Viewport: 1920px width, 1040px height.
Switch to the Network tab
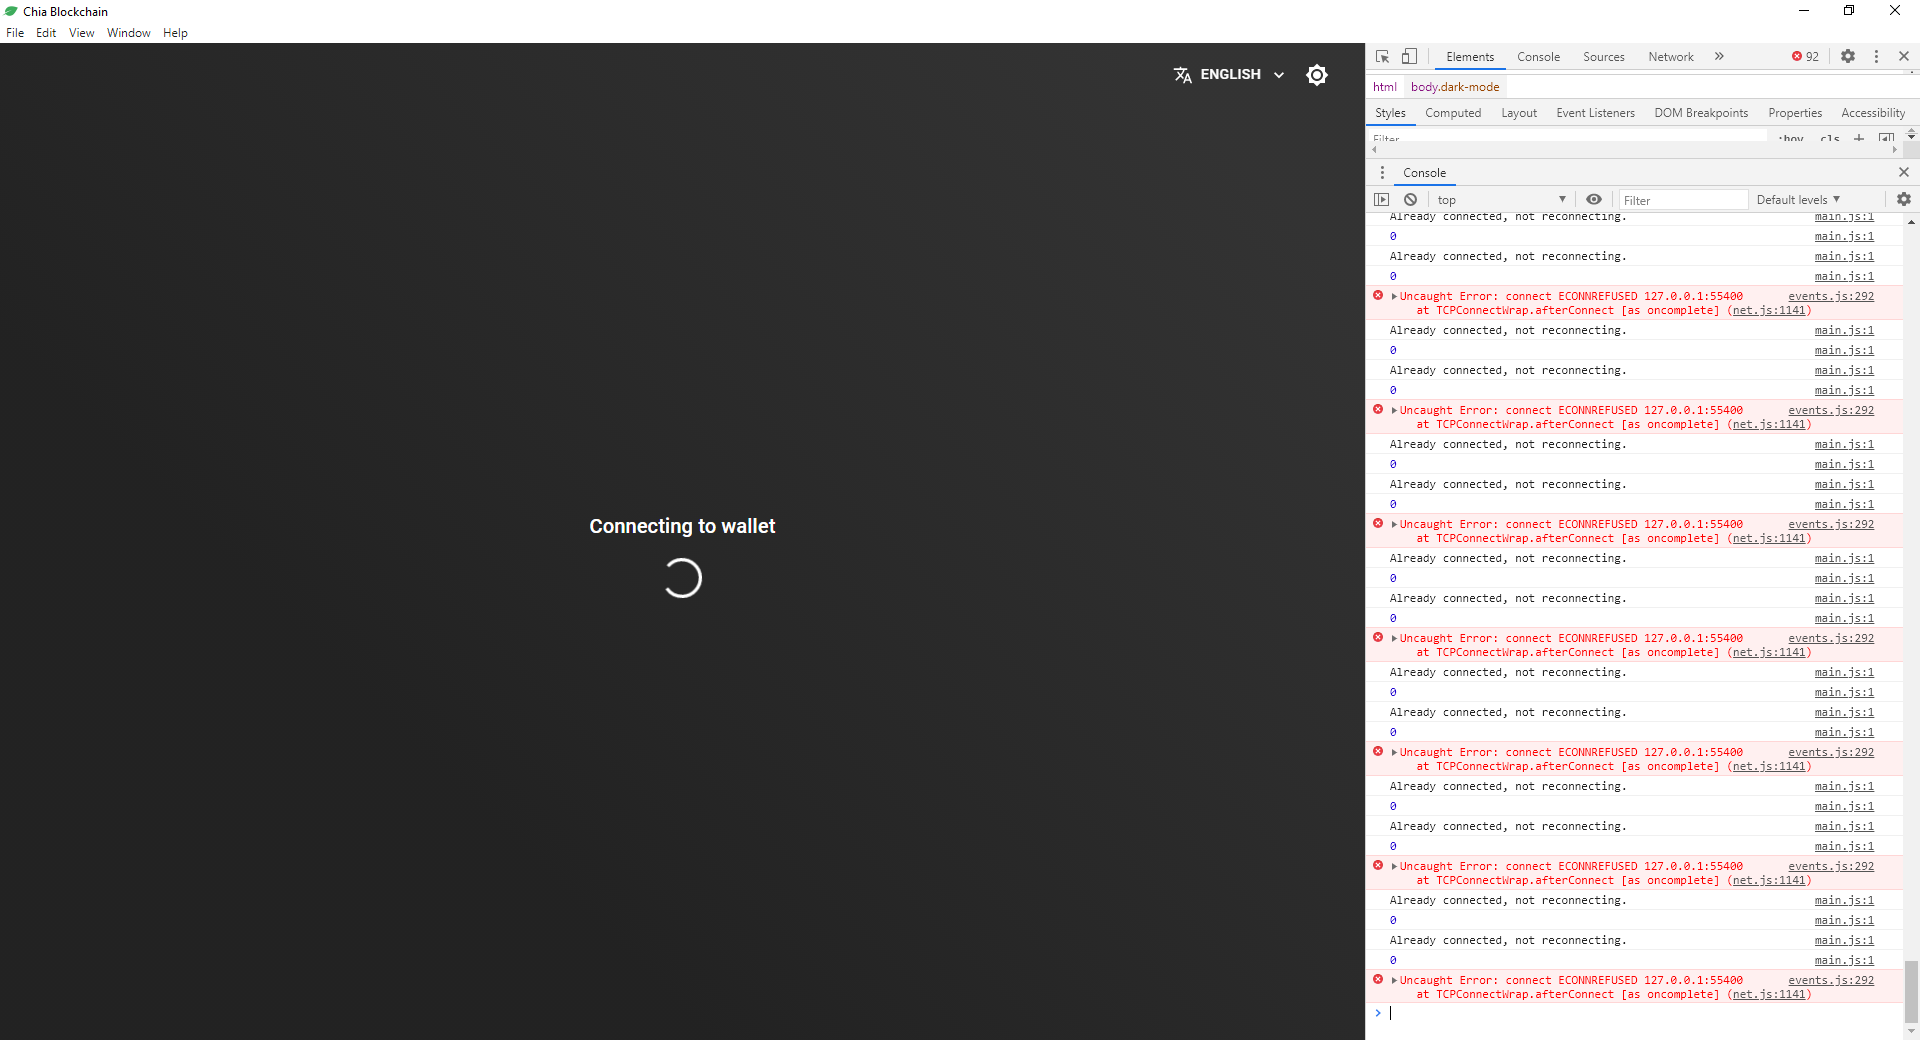[1670, 57]
